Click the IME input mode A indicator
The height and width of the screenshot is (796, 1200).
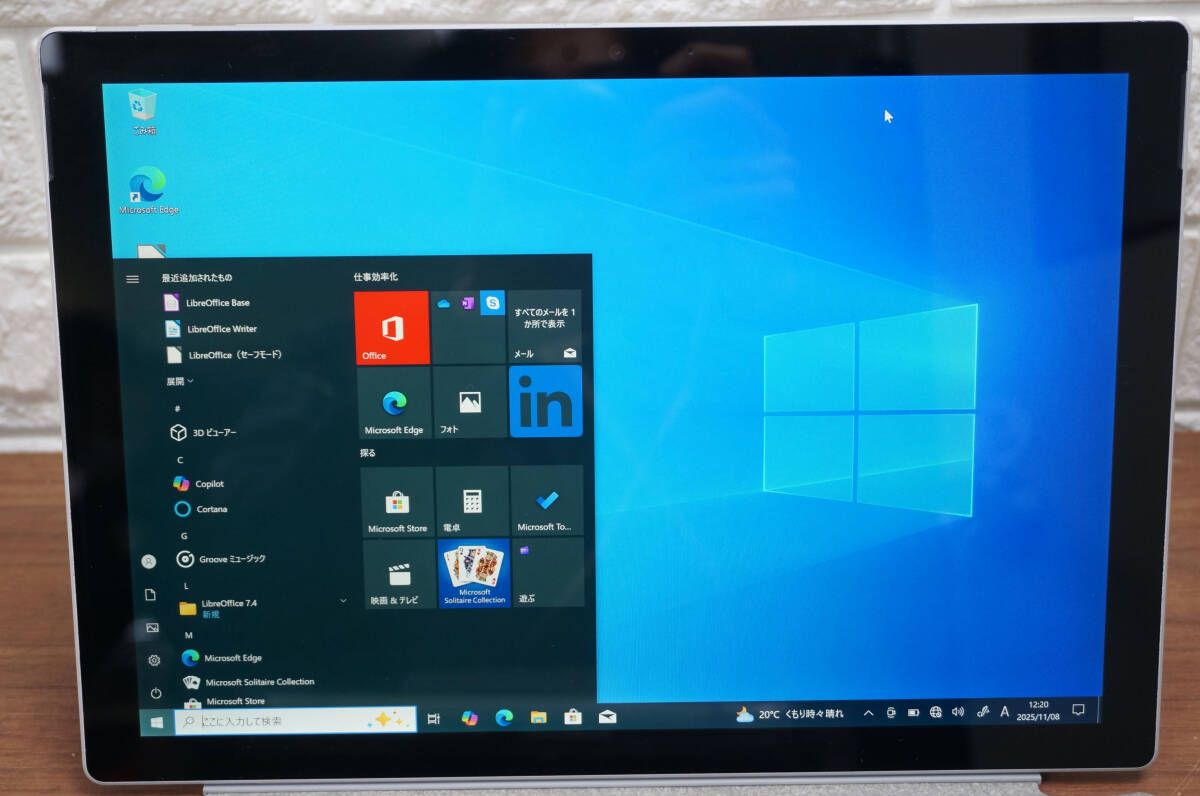(1005, 712)
